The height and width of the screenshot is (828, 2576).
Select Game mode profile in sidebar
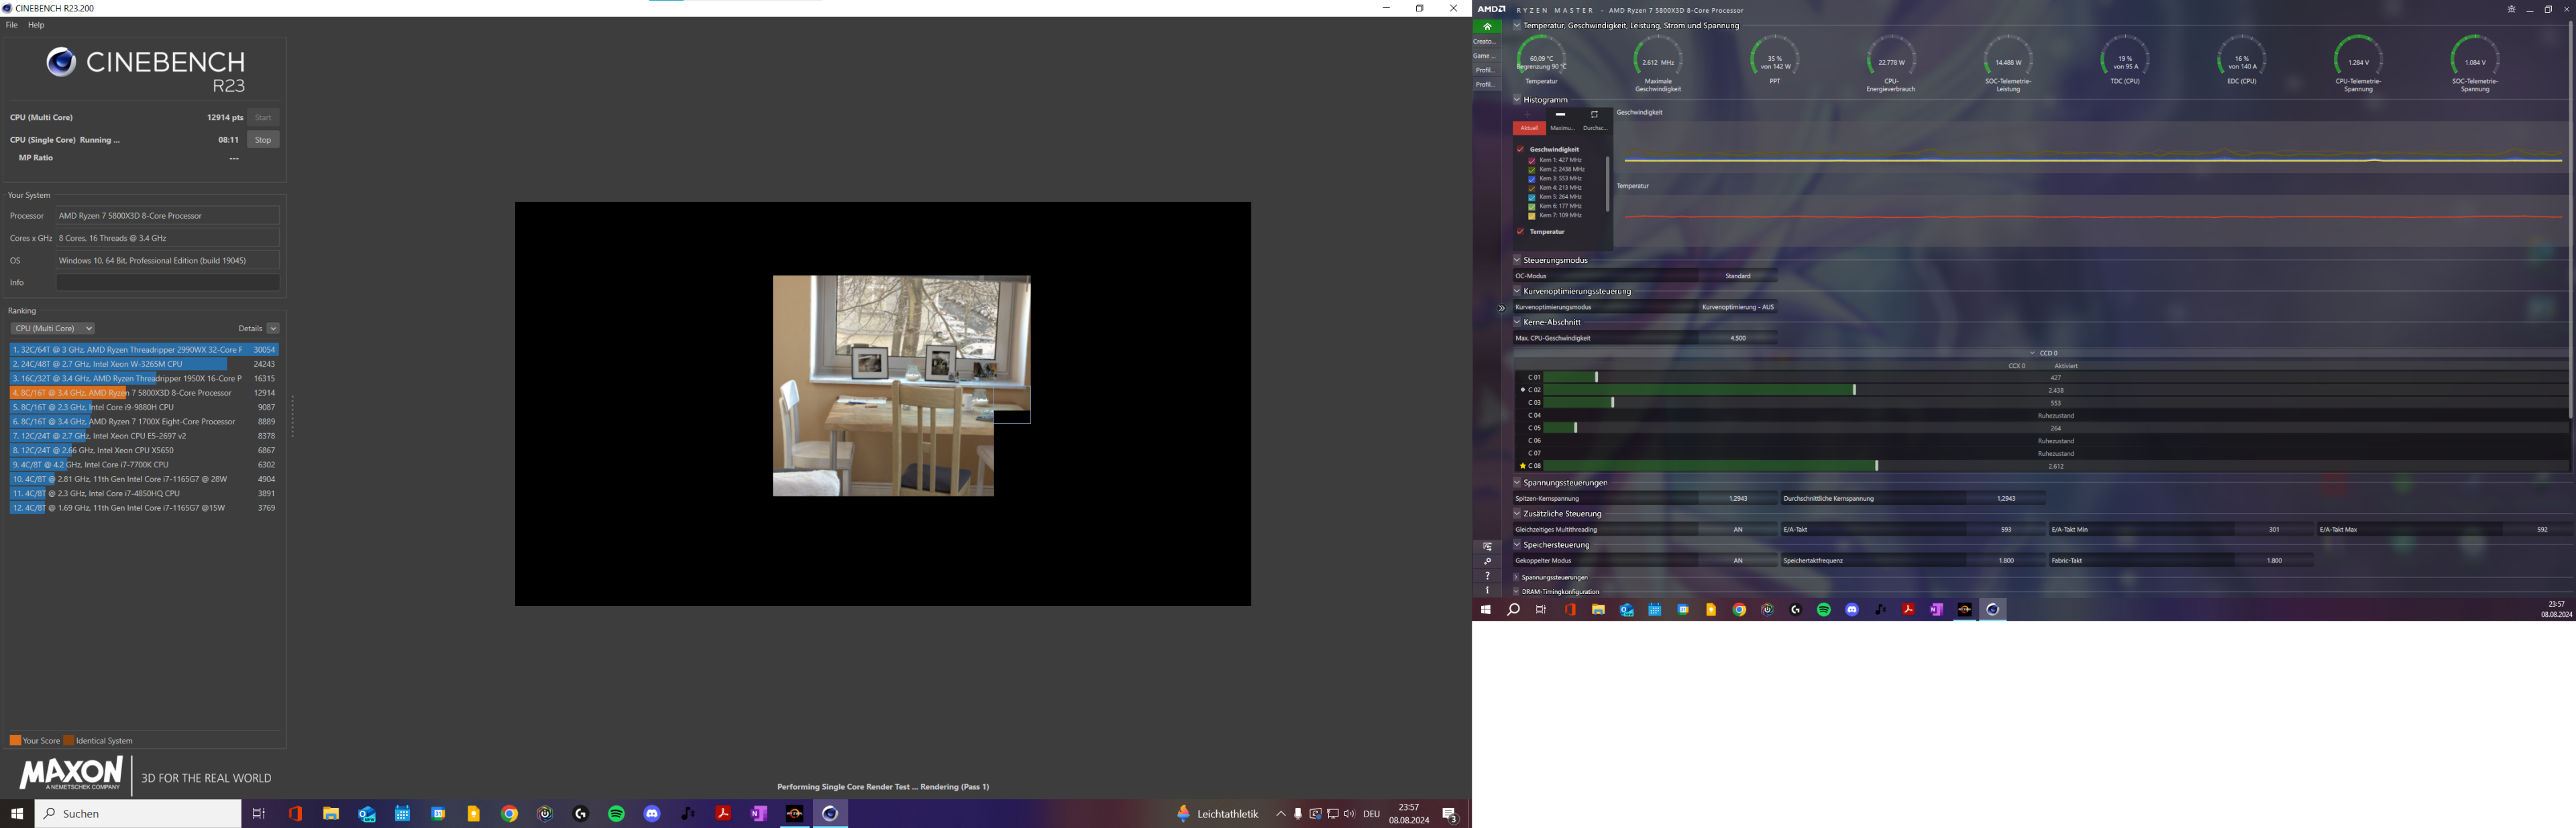(1484, 56)
